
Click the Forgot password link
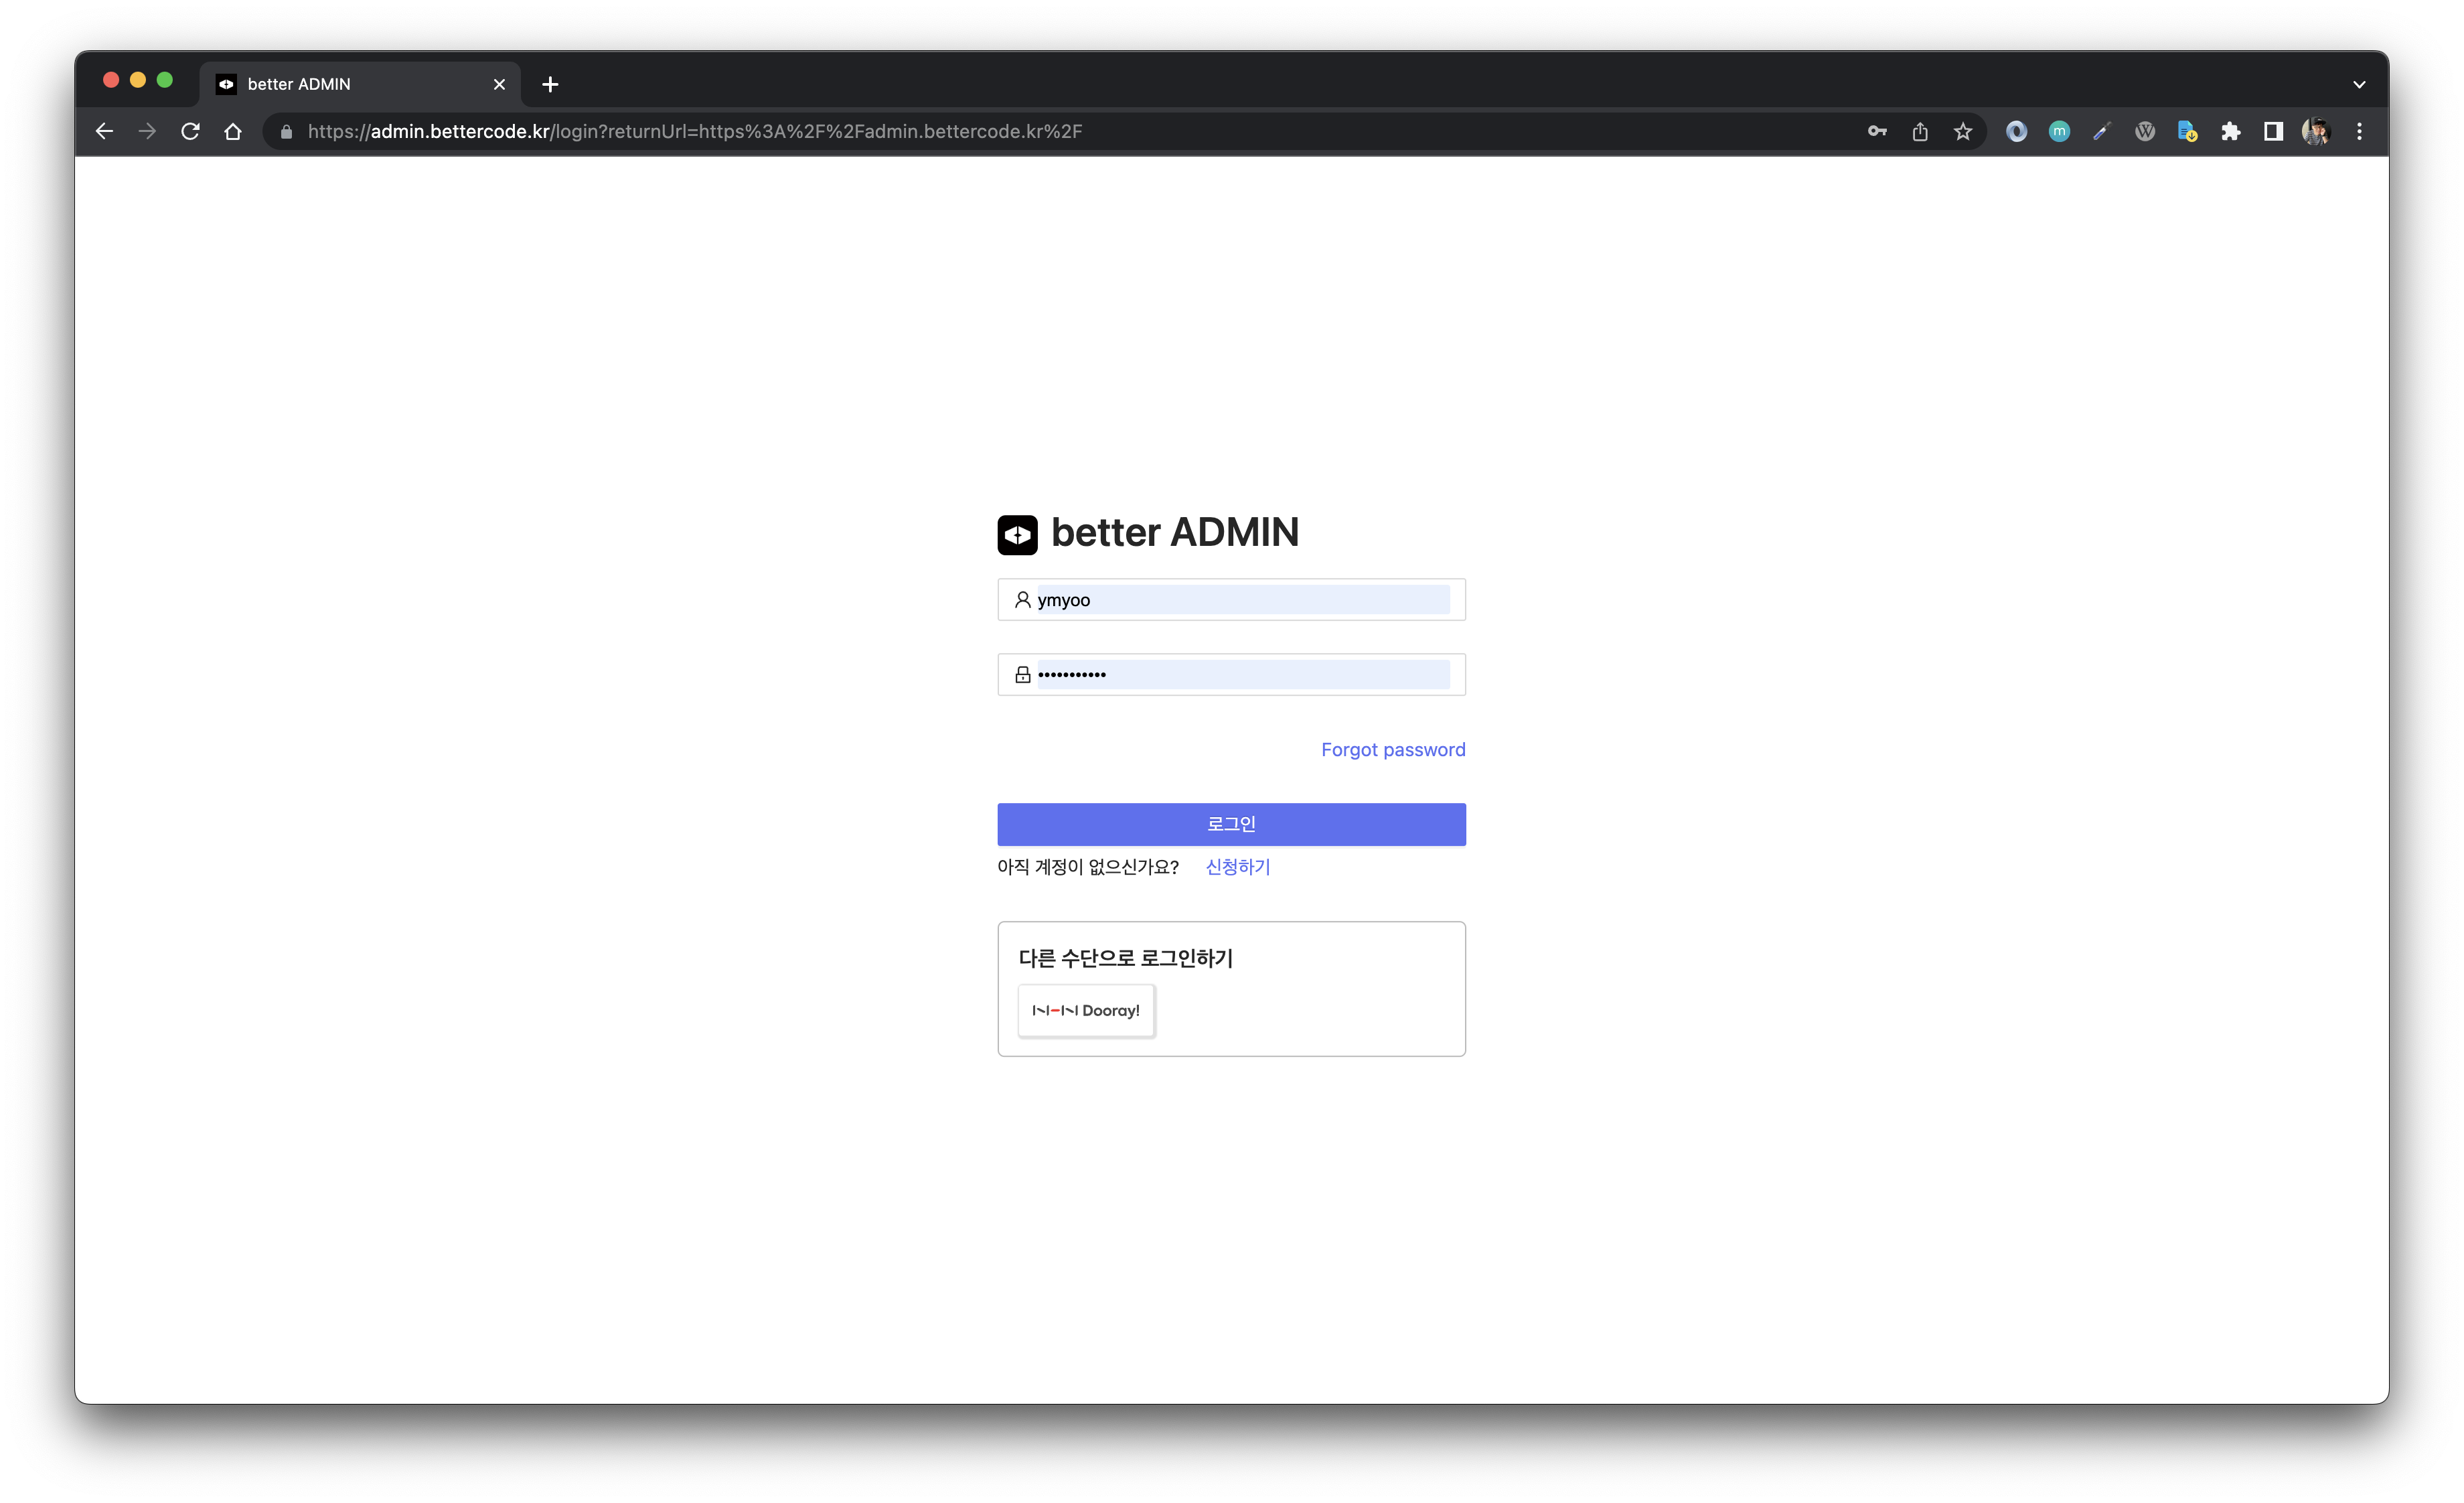coord(1392,749)
